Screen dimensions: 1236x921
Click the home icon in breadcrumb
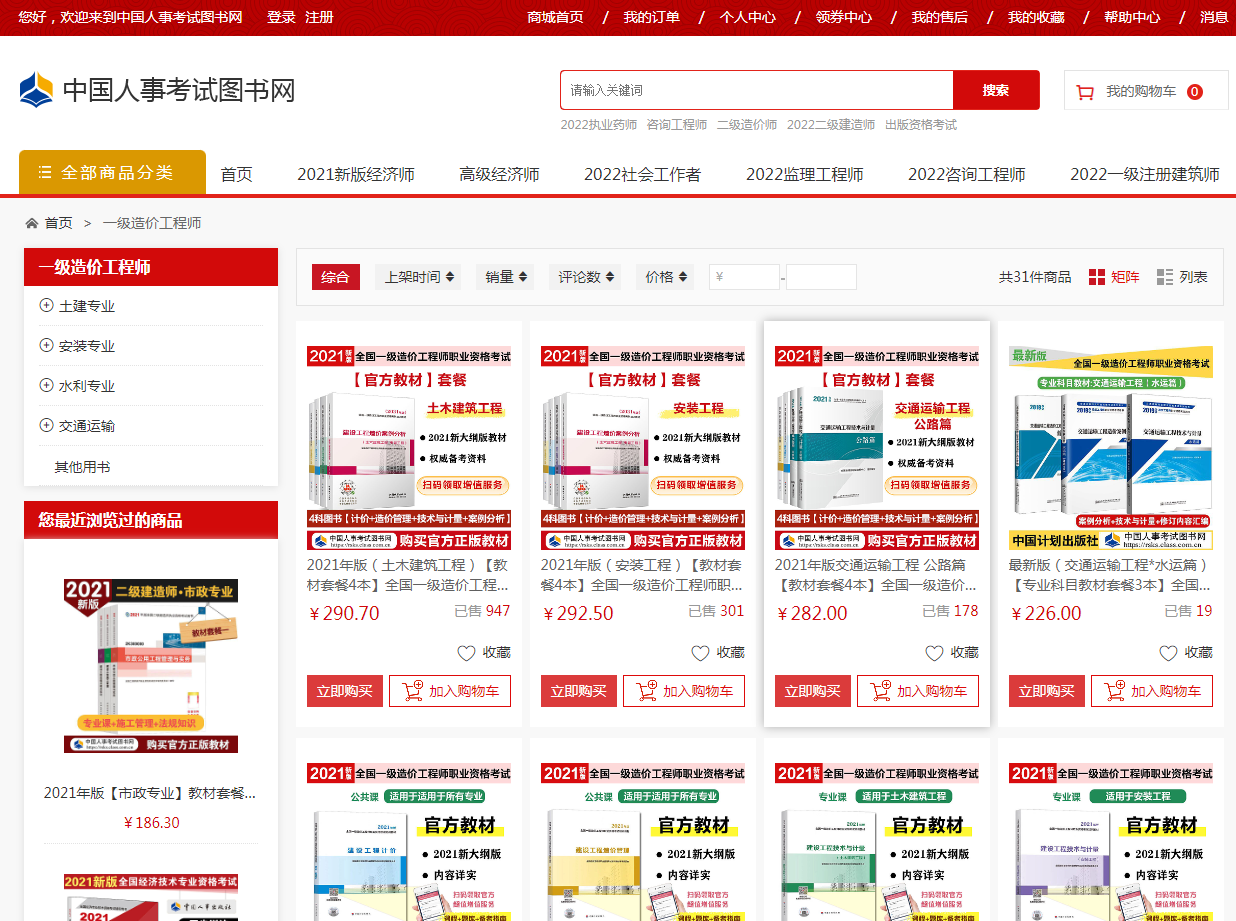[32, 223]
